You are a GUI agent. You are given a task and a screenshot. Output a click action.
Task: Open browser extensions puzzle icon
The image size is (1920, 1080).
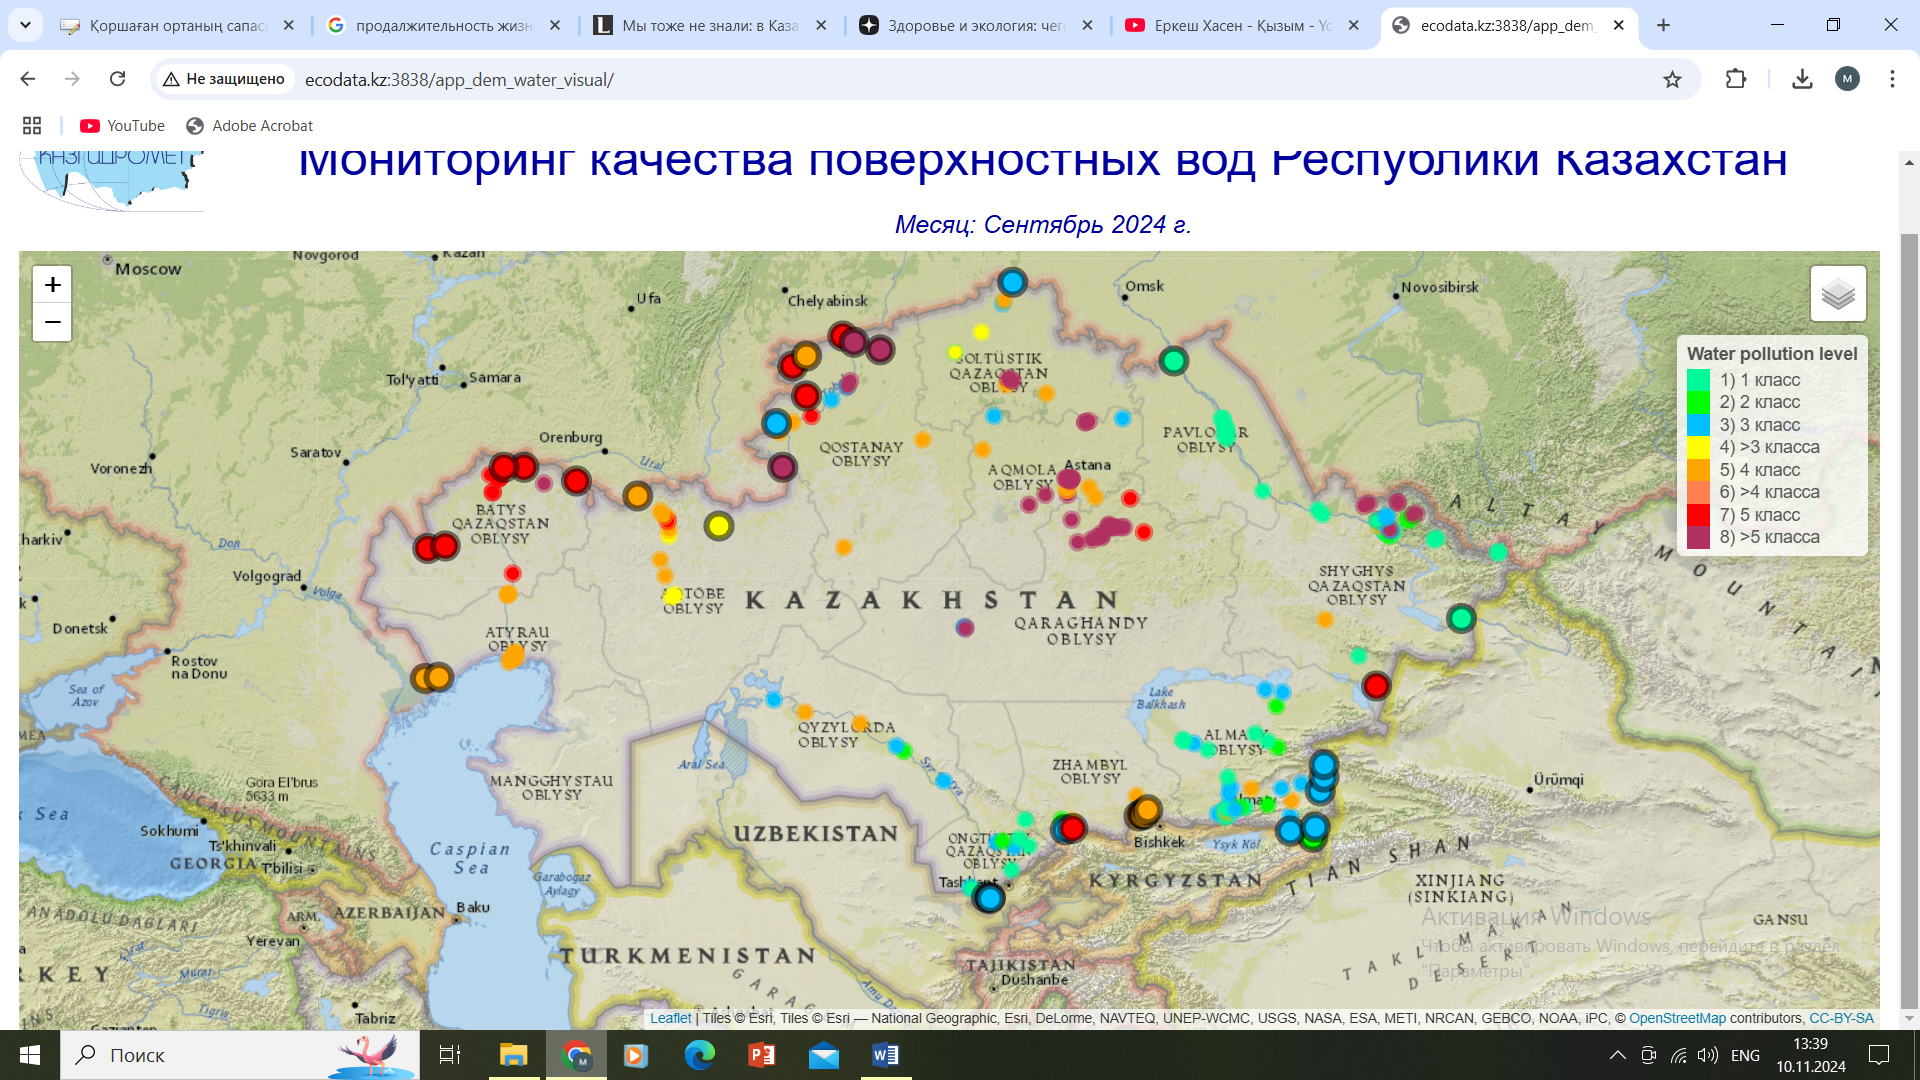[1736, 79]
